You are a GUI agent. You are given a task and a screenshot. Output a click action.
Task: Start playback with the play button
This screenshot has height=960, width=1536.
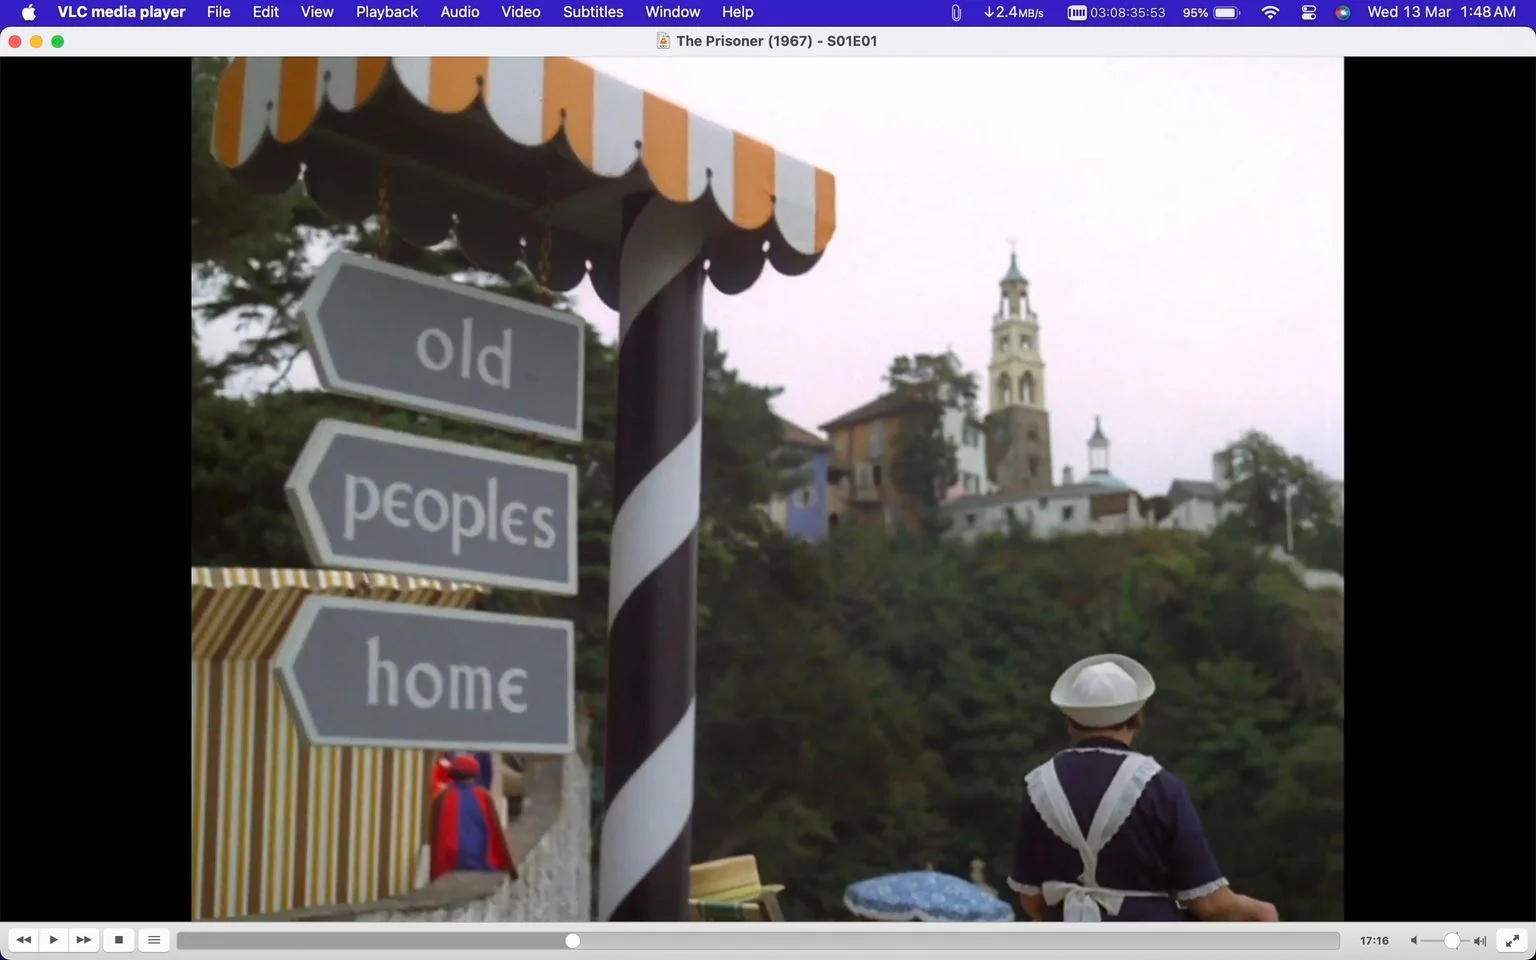point(53,940)
